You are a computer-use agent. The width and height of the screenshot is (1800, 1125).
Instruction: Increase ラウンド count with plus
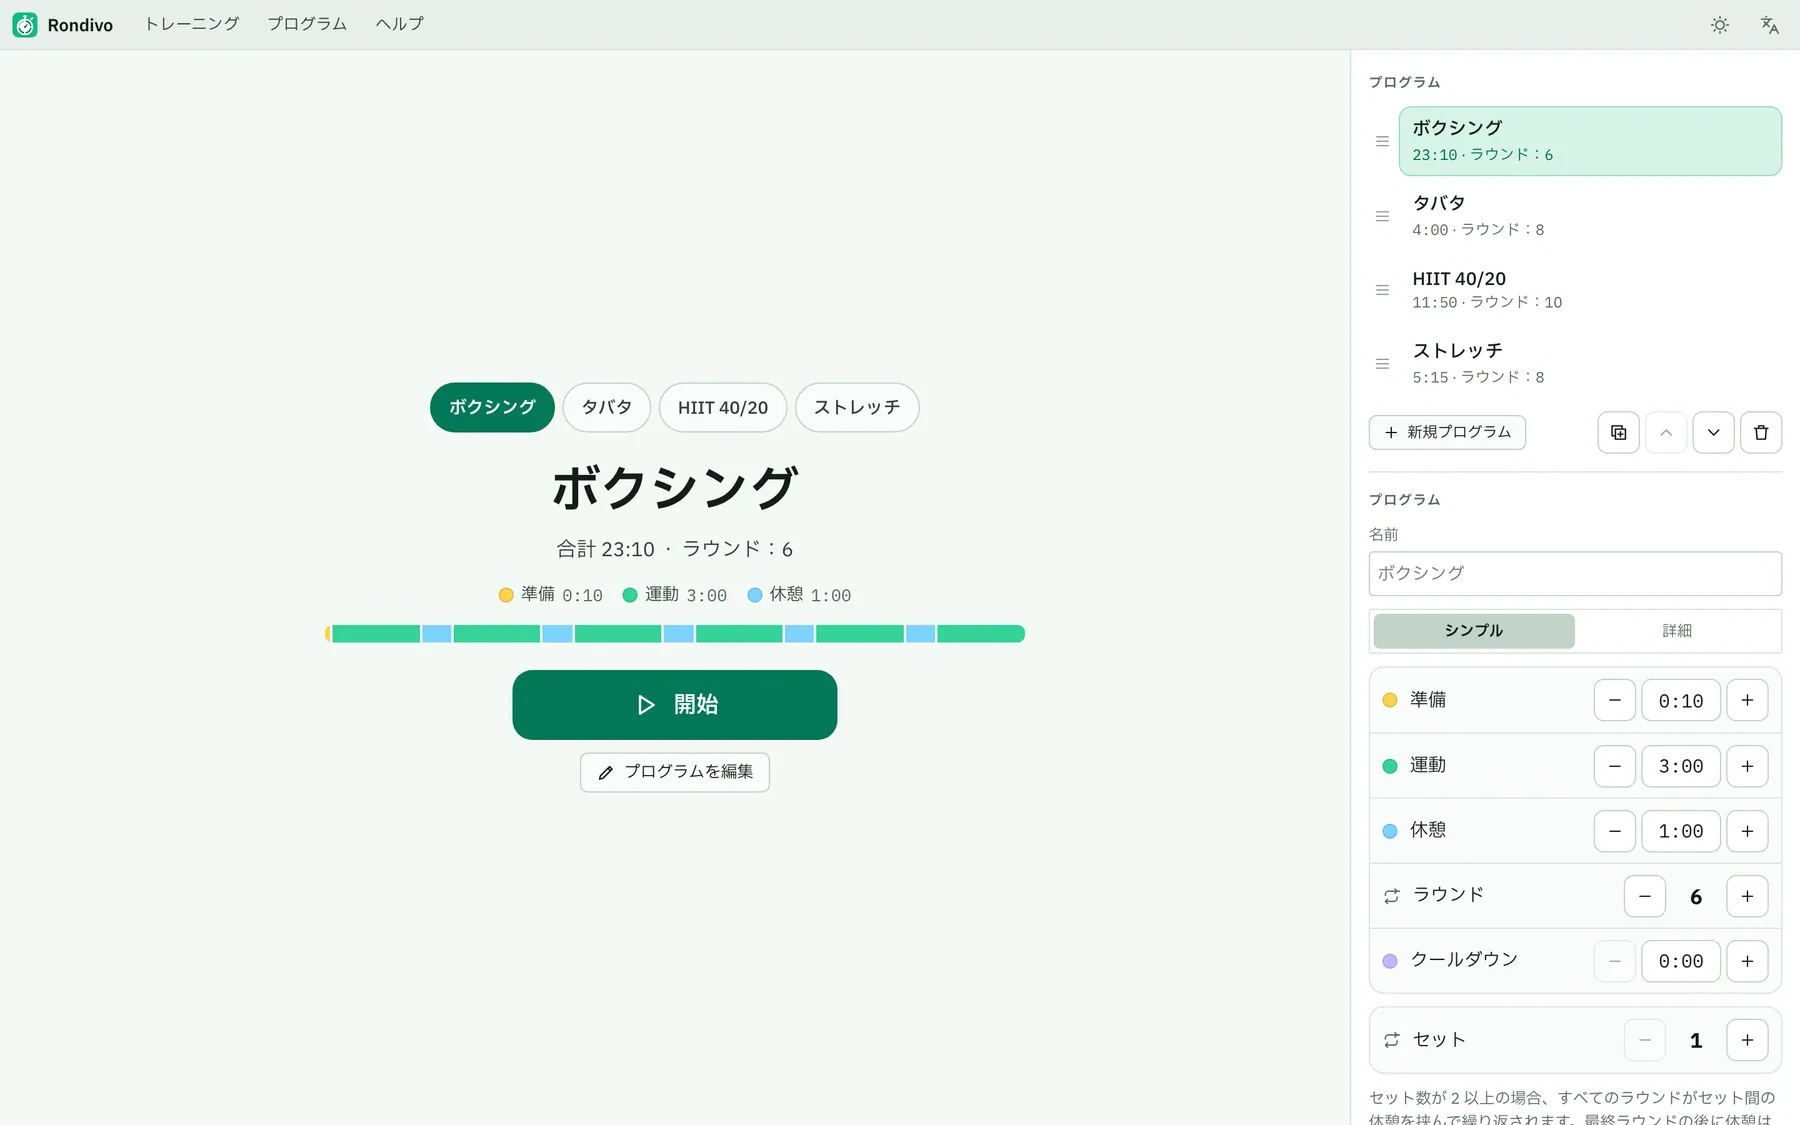click(1747, 896)
